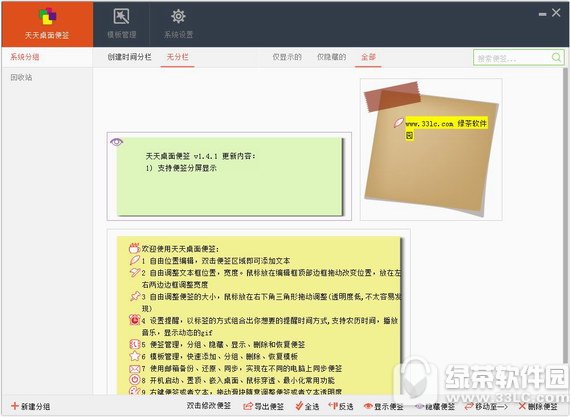The width and height of the screenshot is (570, 417).
Task: Filter by 仅隐藏的 notes
Action: [x=332, y=57]
